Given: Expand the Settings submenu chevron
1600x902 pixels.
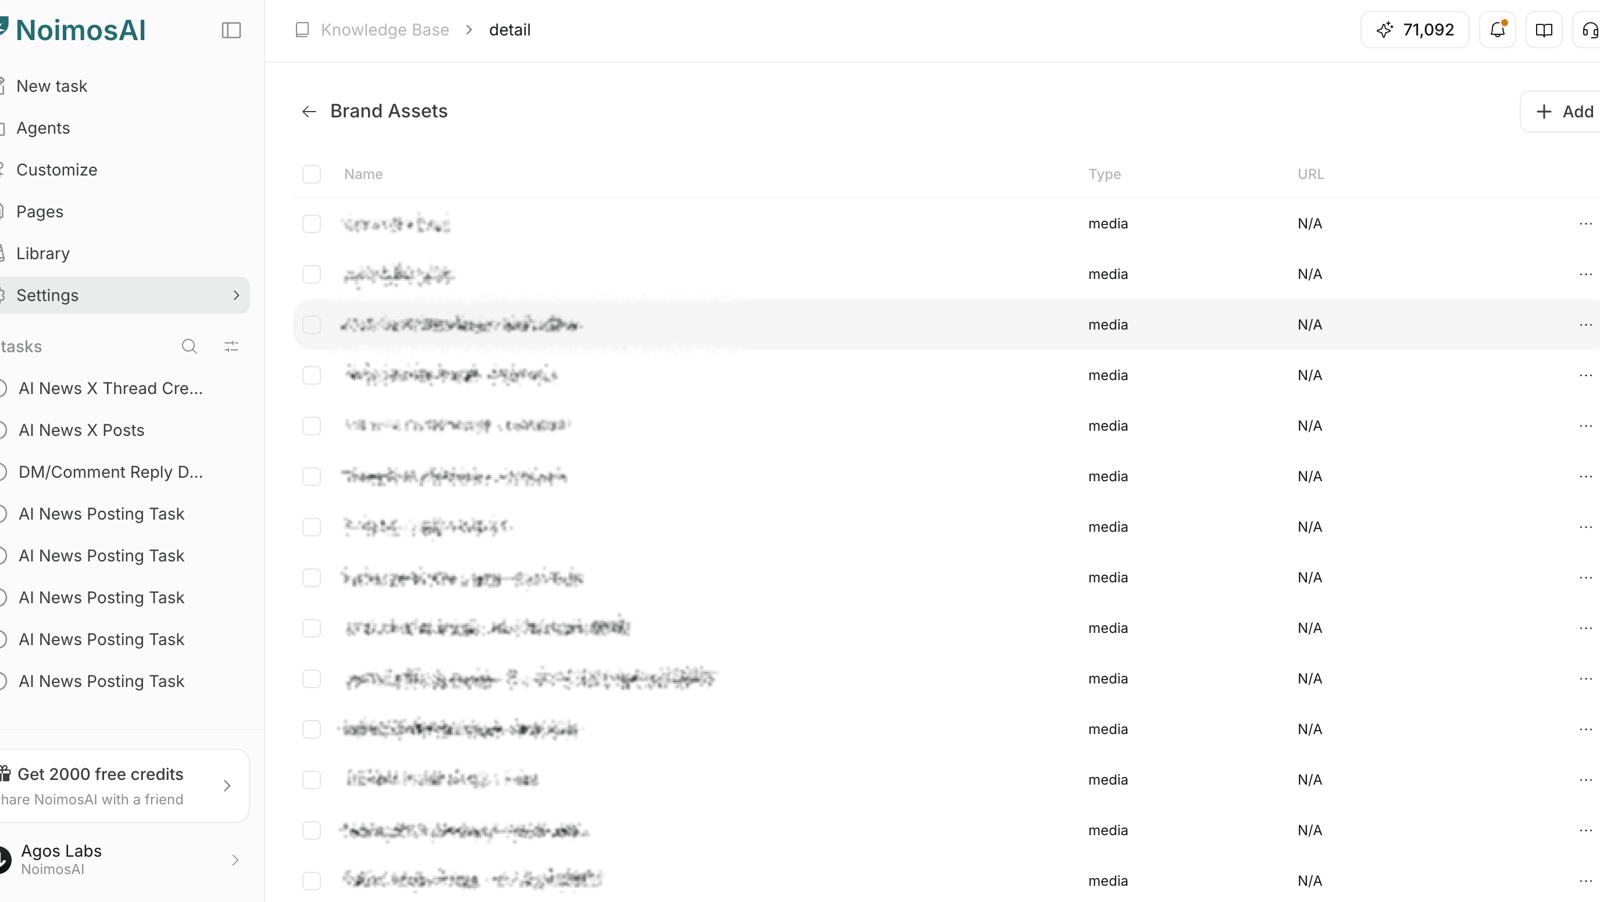Looking at the screenshot, I should click(x=236, y=295).
